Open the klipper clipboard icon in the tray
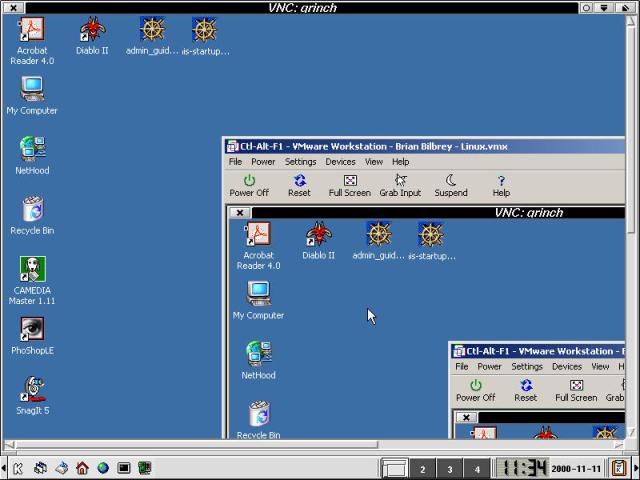This screenshot has width=640, height=480. (619, 468)
